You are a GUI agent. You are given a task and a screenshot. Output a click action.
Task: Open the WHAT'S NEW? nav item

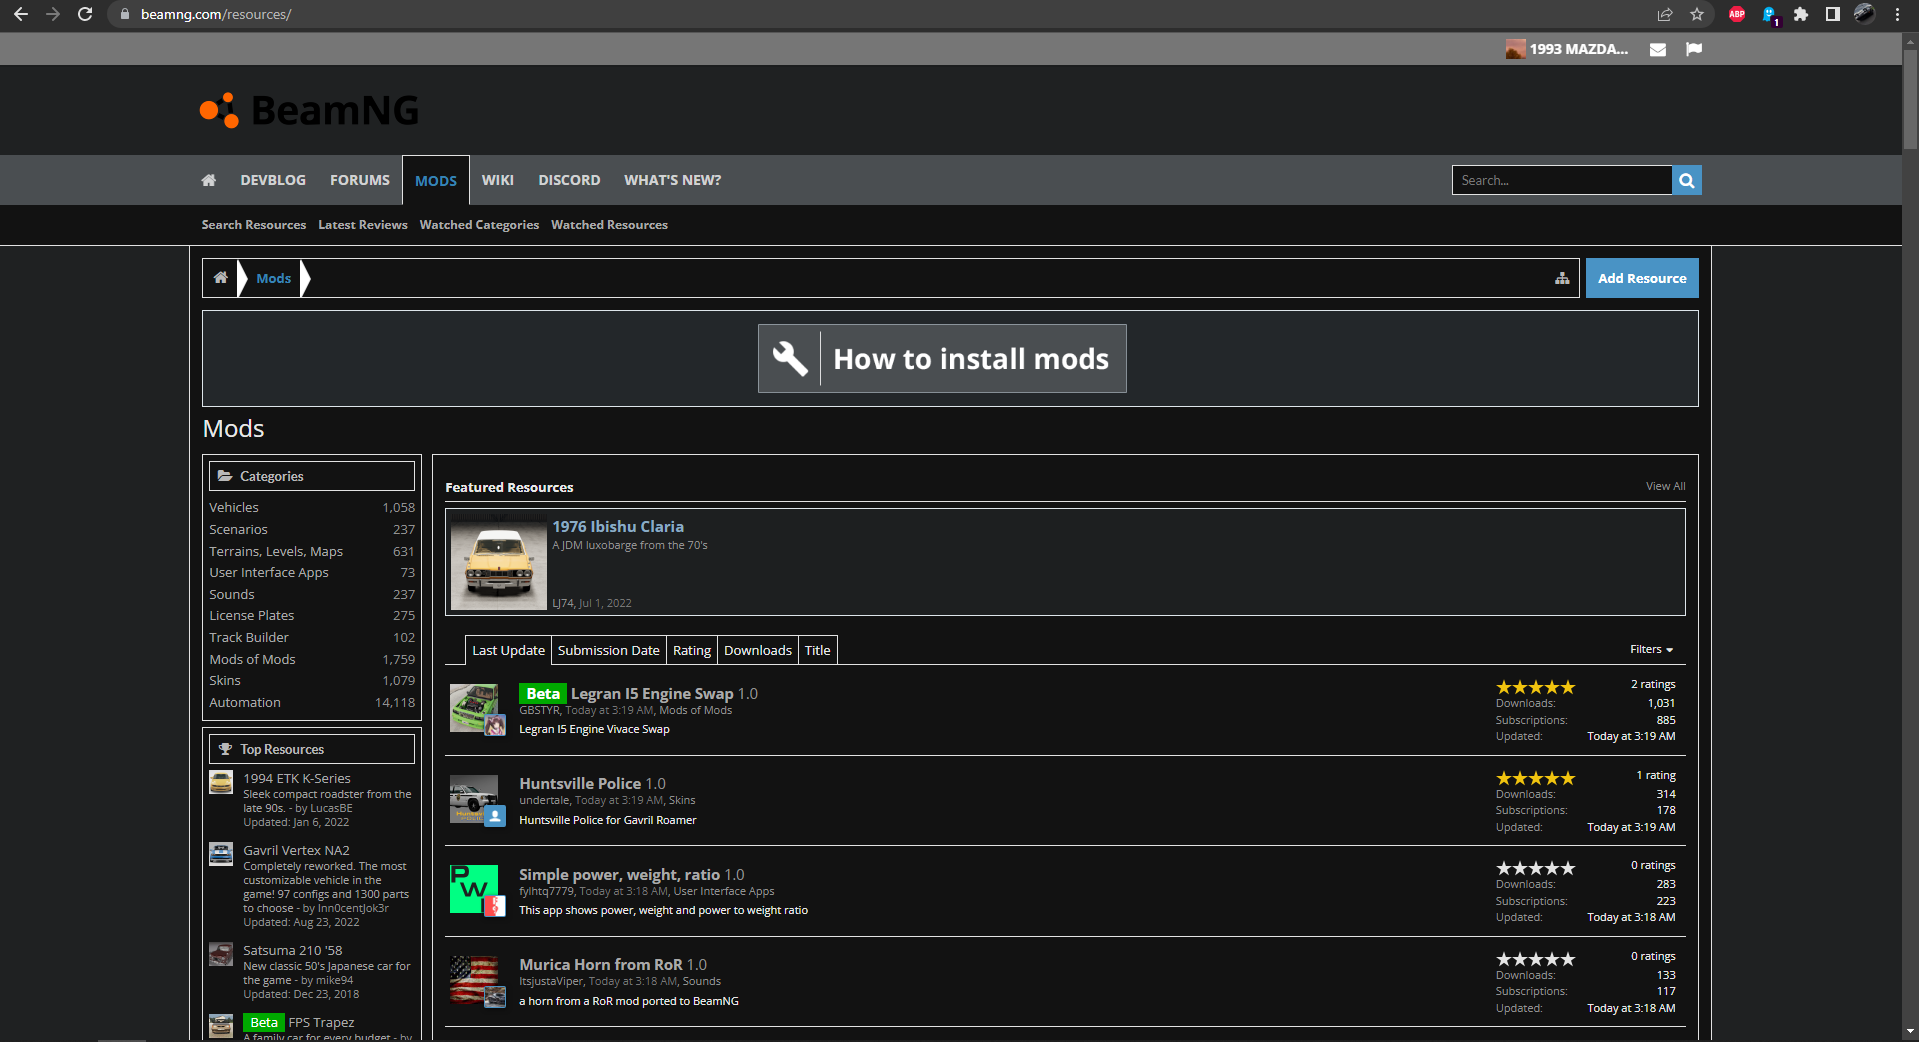(673, 180)
